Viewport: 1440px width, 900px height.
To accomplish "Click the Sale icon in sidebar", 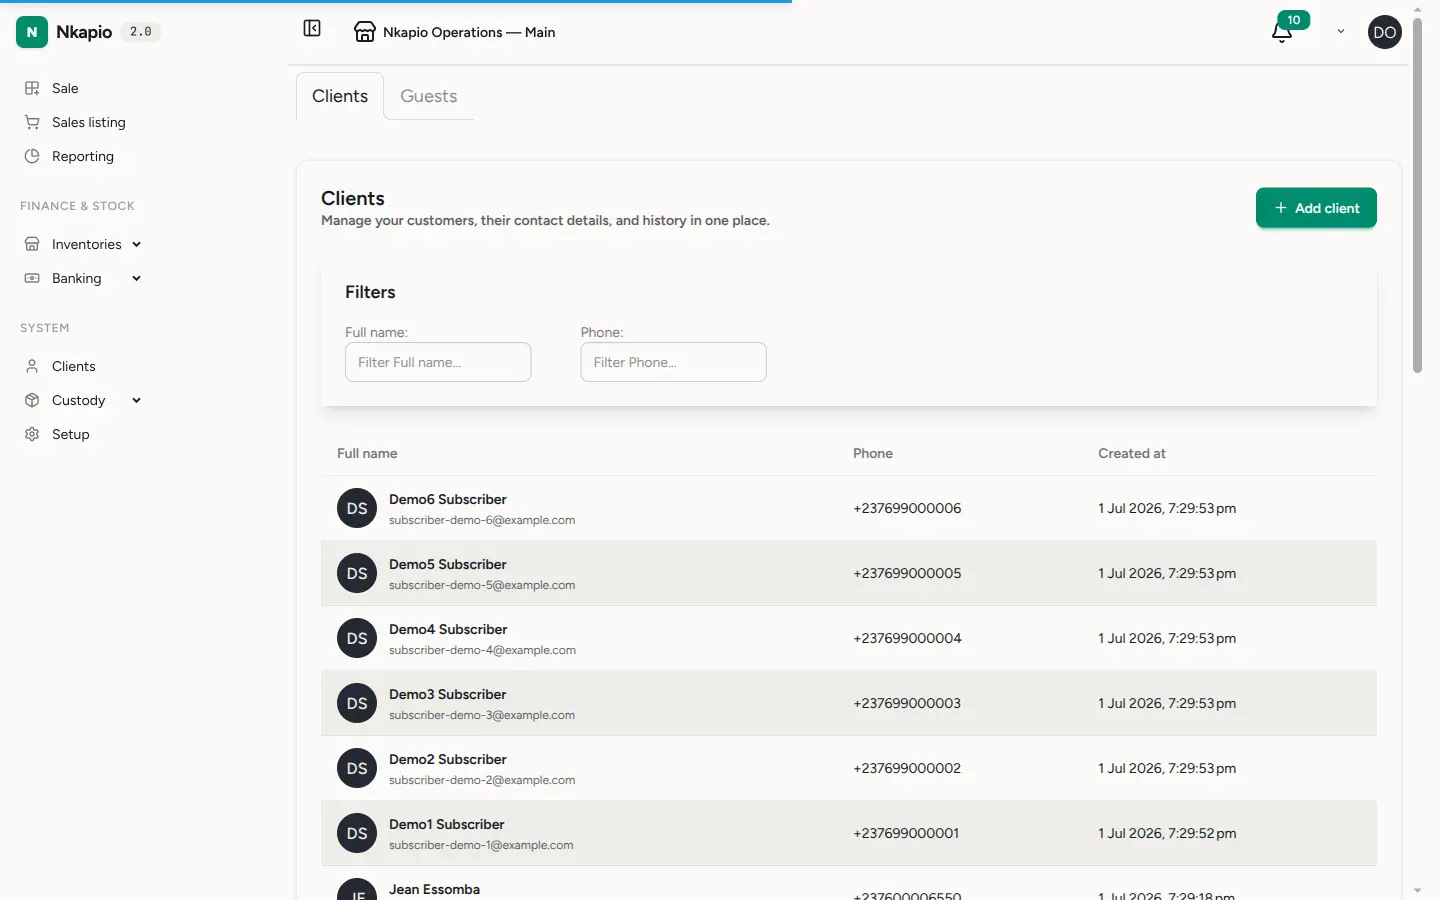I will point(32,88).
